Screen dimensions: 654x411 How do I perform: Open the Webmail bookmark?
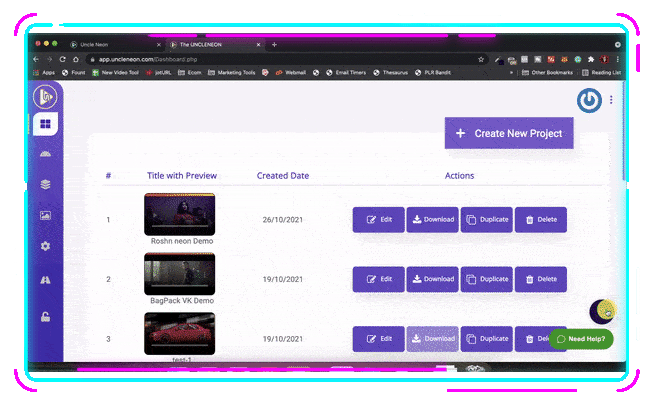(x=291, y=73)
